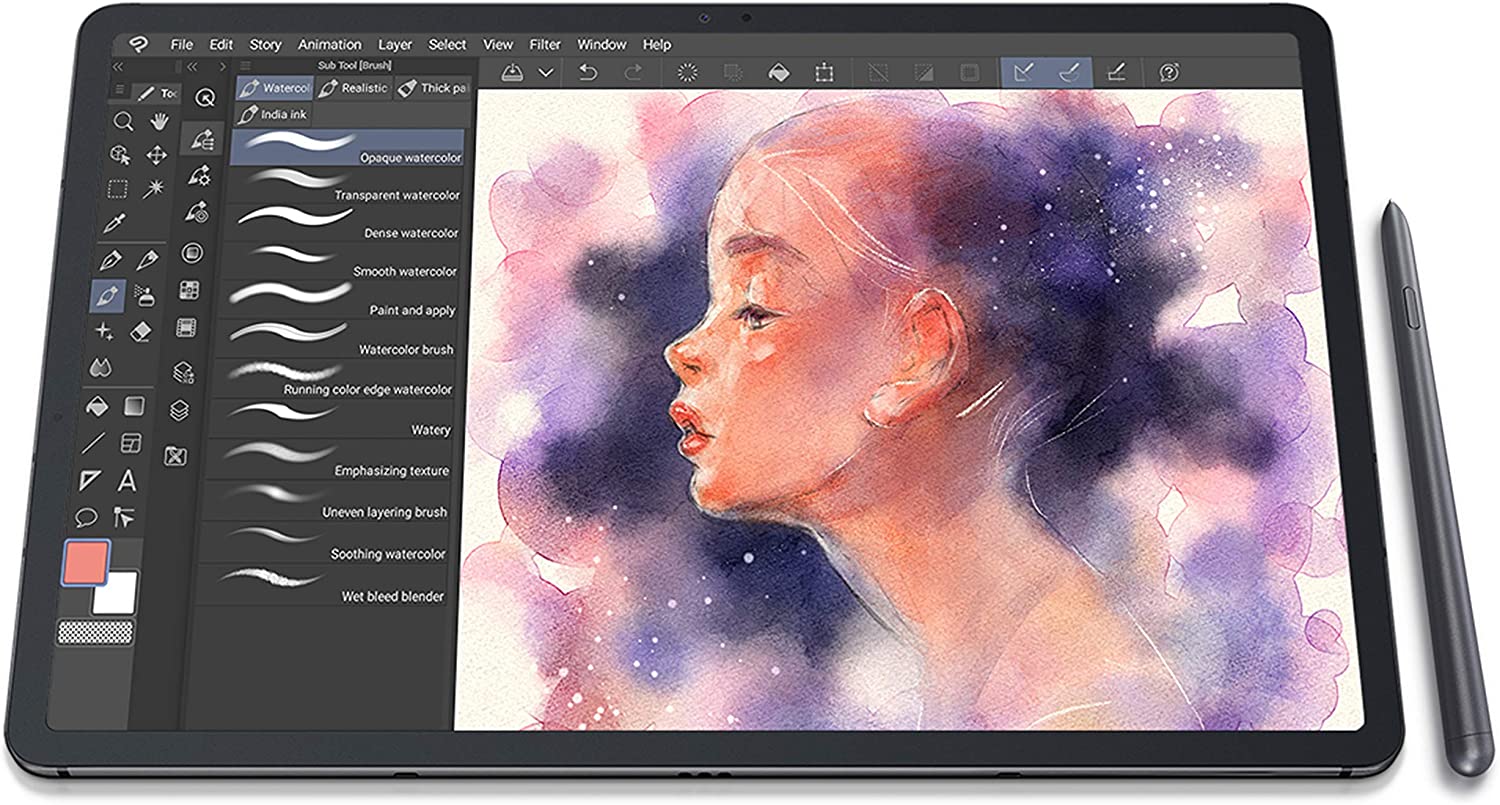
Task: Choose the Text tool
Action: [x=127, y=481]
